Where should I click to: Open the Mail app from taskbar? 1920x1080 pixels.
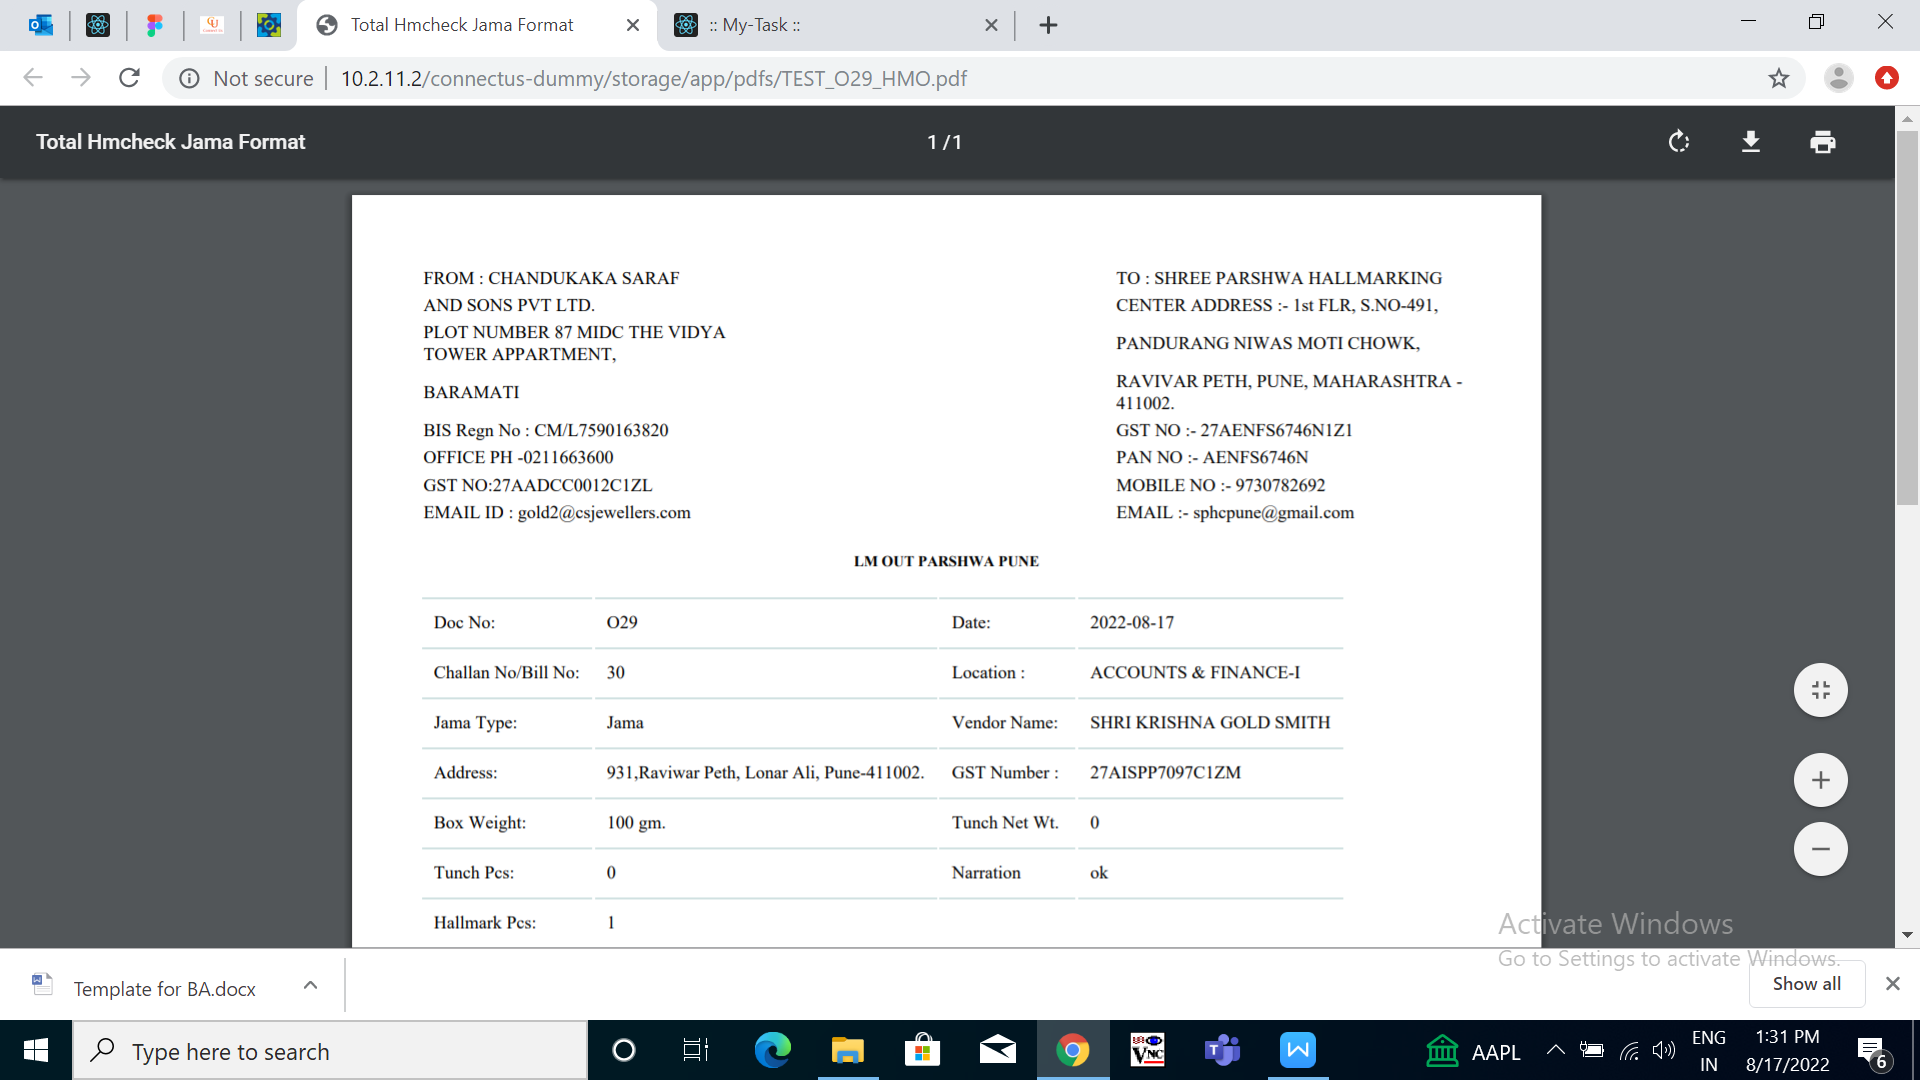[997, 1050]
